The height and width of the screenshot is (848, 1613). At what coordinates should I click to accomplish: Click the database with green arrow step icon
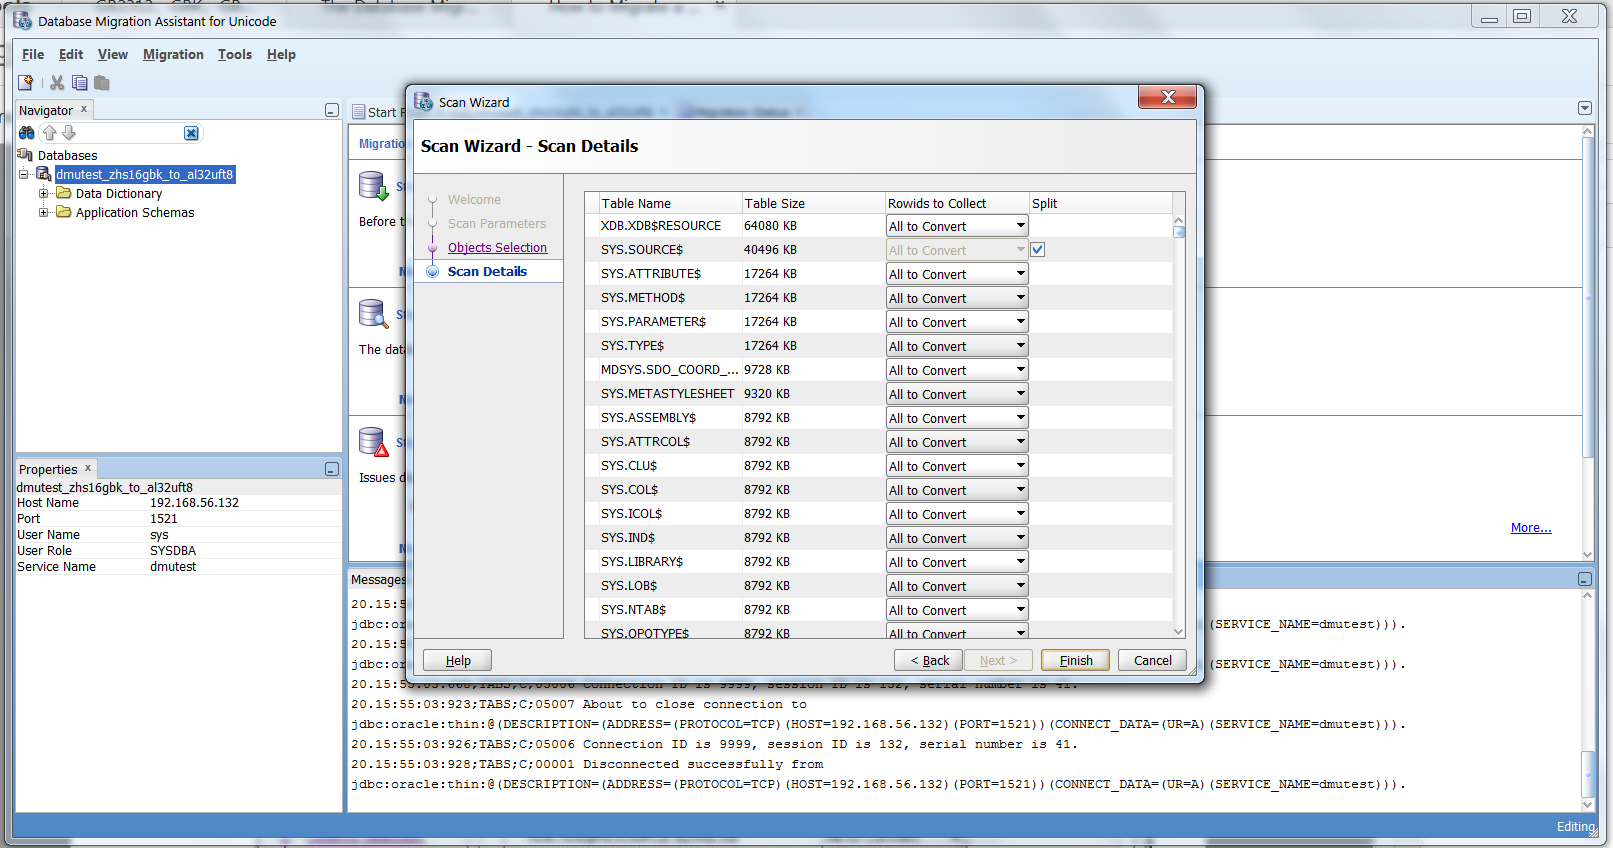click(373, 186)
